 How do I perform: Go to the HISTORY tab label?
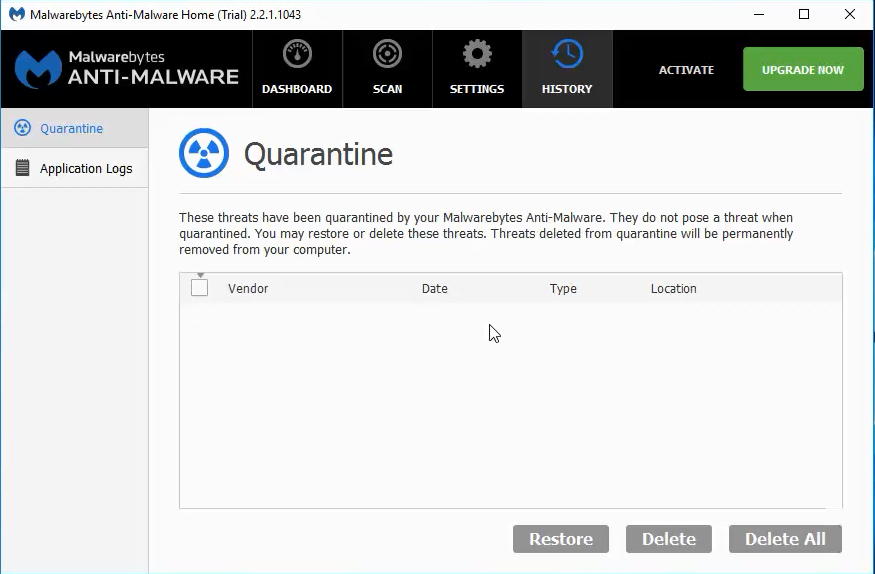(x=567, y=89)
